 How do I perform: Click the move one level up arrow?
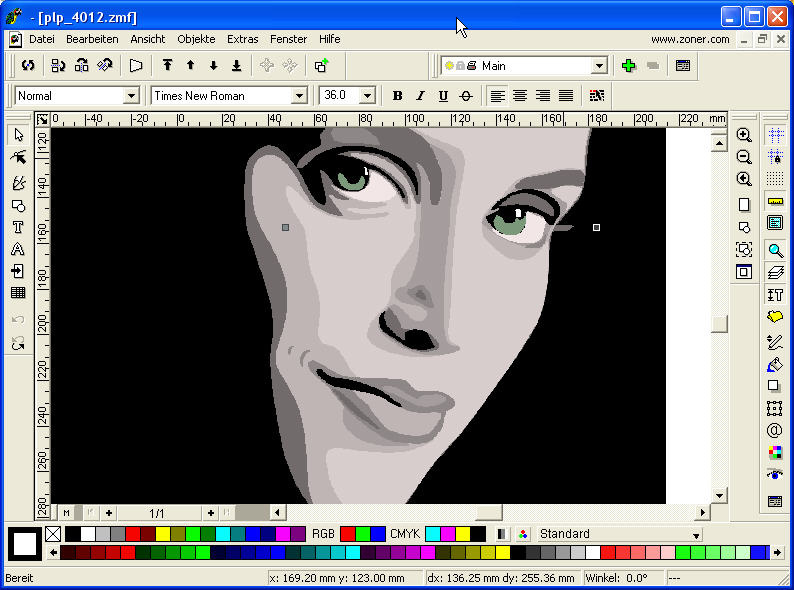[x=190, y=65]
